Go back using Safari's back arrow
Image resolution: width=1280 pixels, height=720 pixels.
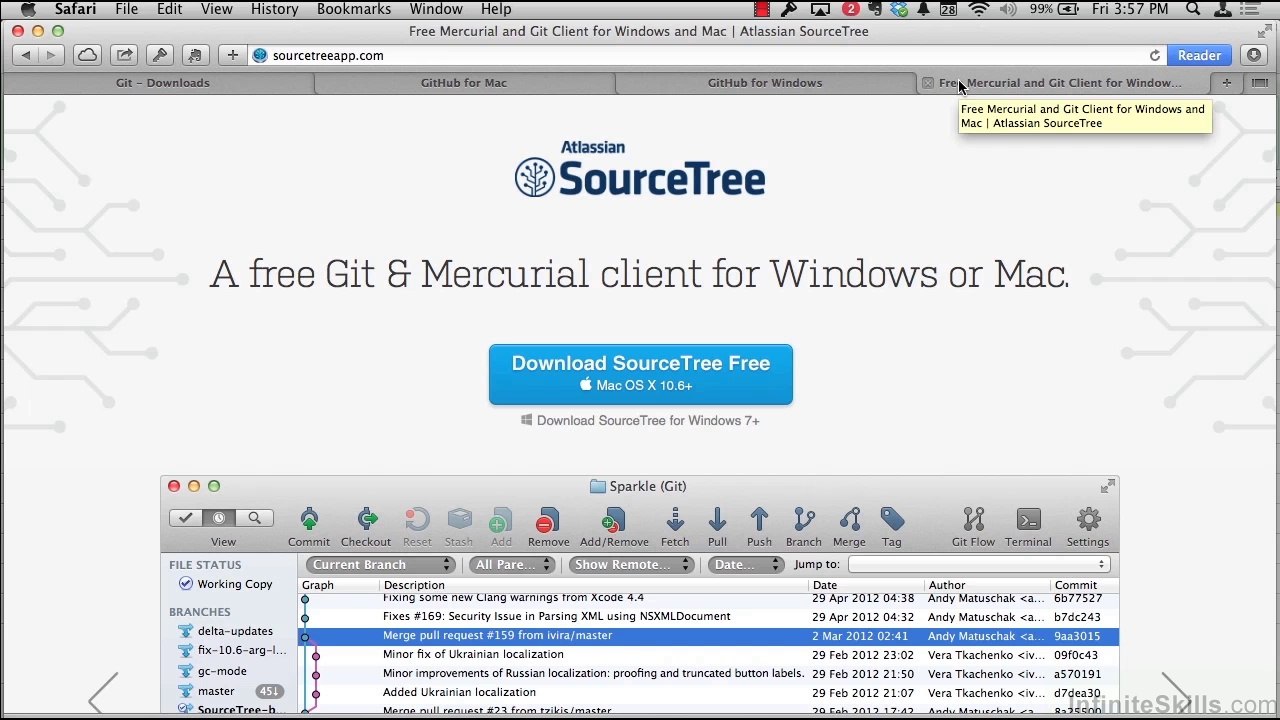(x=26, y=55)
